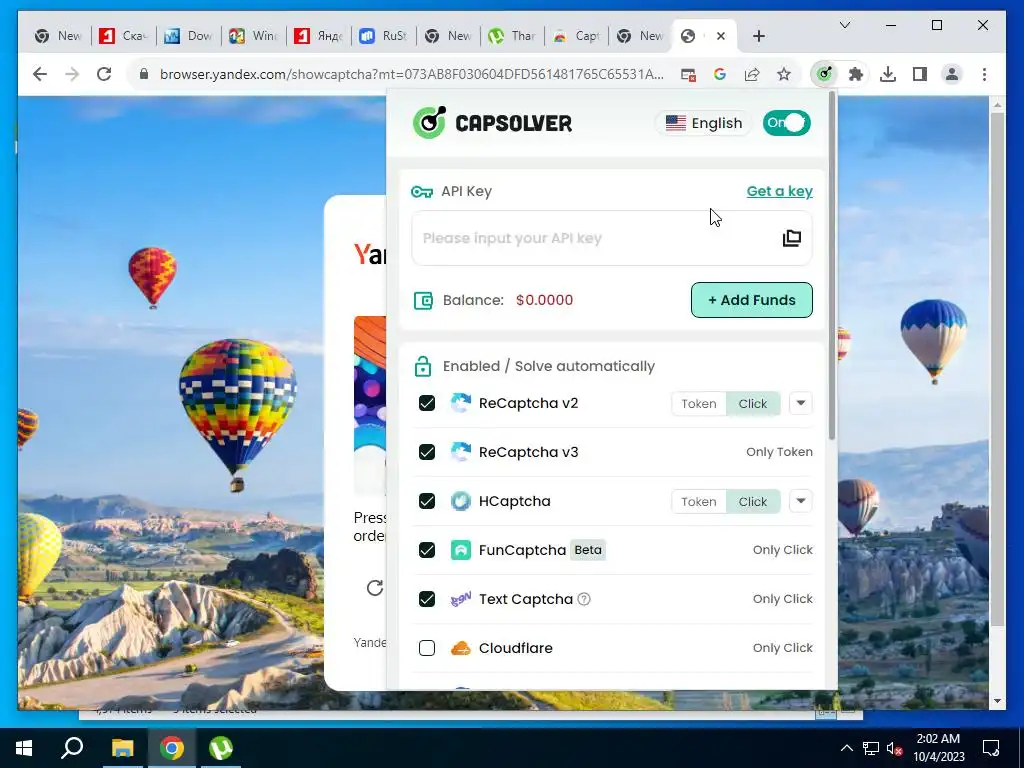Uncheck the Text Captcha checkbox
This screenshot has width=1024, height=768.
426,599
